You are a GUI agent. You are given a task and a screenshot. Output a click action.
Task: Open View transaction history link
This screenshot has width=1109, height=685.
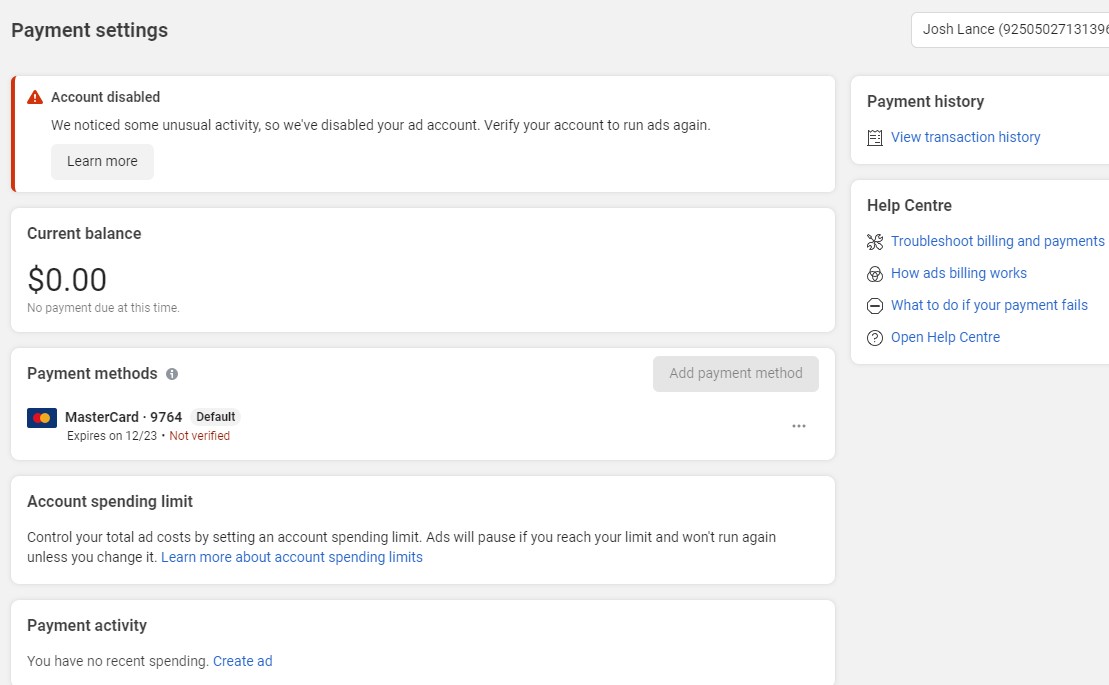(965, 137)
